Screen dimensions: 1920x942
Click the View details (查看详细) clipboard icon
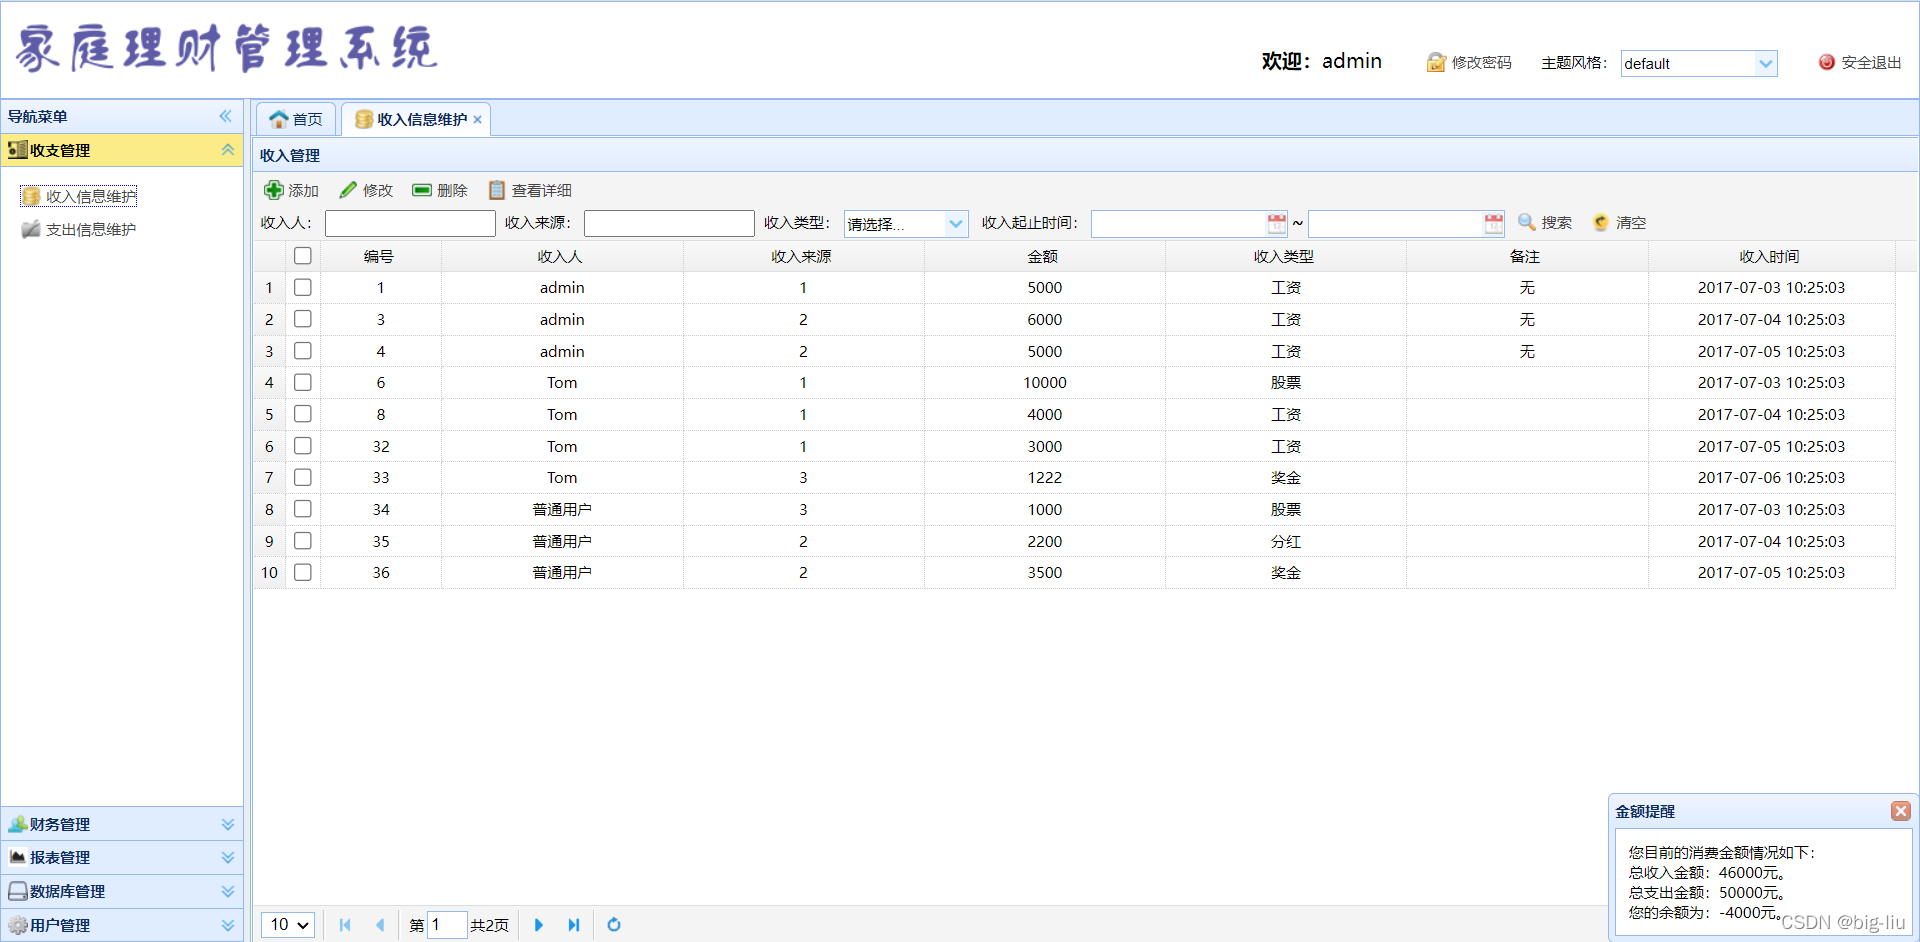(x=496, y=190)
